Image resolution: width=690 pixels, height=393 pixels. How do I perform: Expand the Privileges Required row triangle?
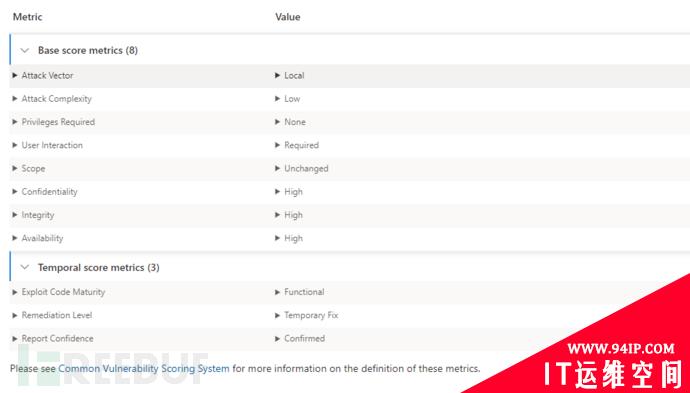[15, 122]
